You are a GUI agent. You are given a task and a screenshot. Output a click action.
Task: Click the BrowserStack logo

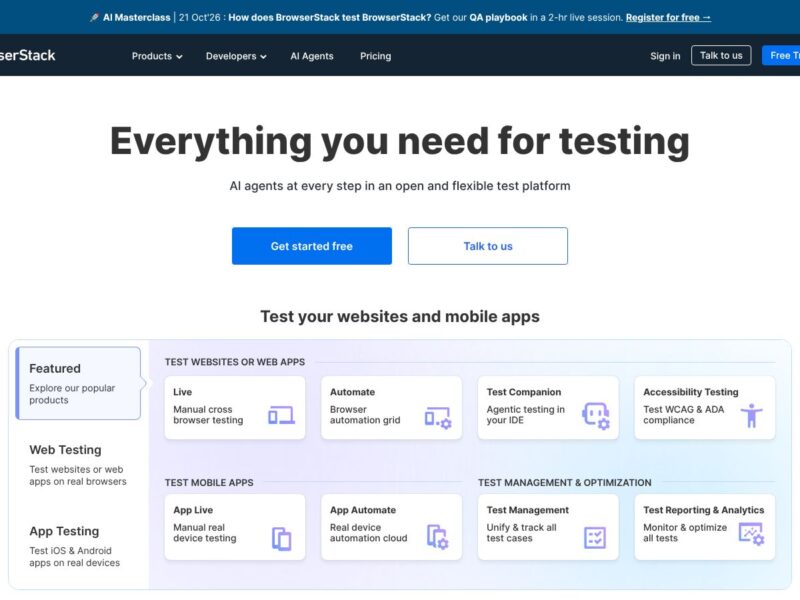(28, 55)
